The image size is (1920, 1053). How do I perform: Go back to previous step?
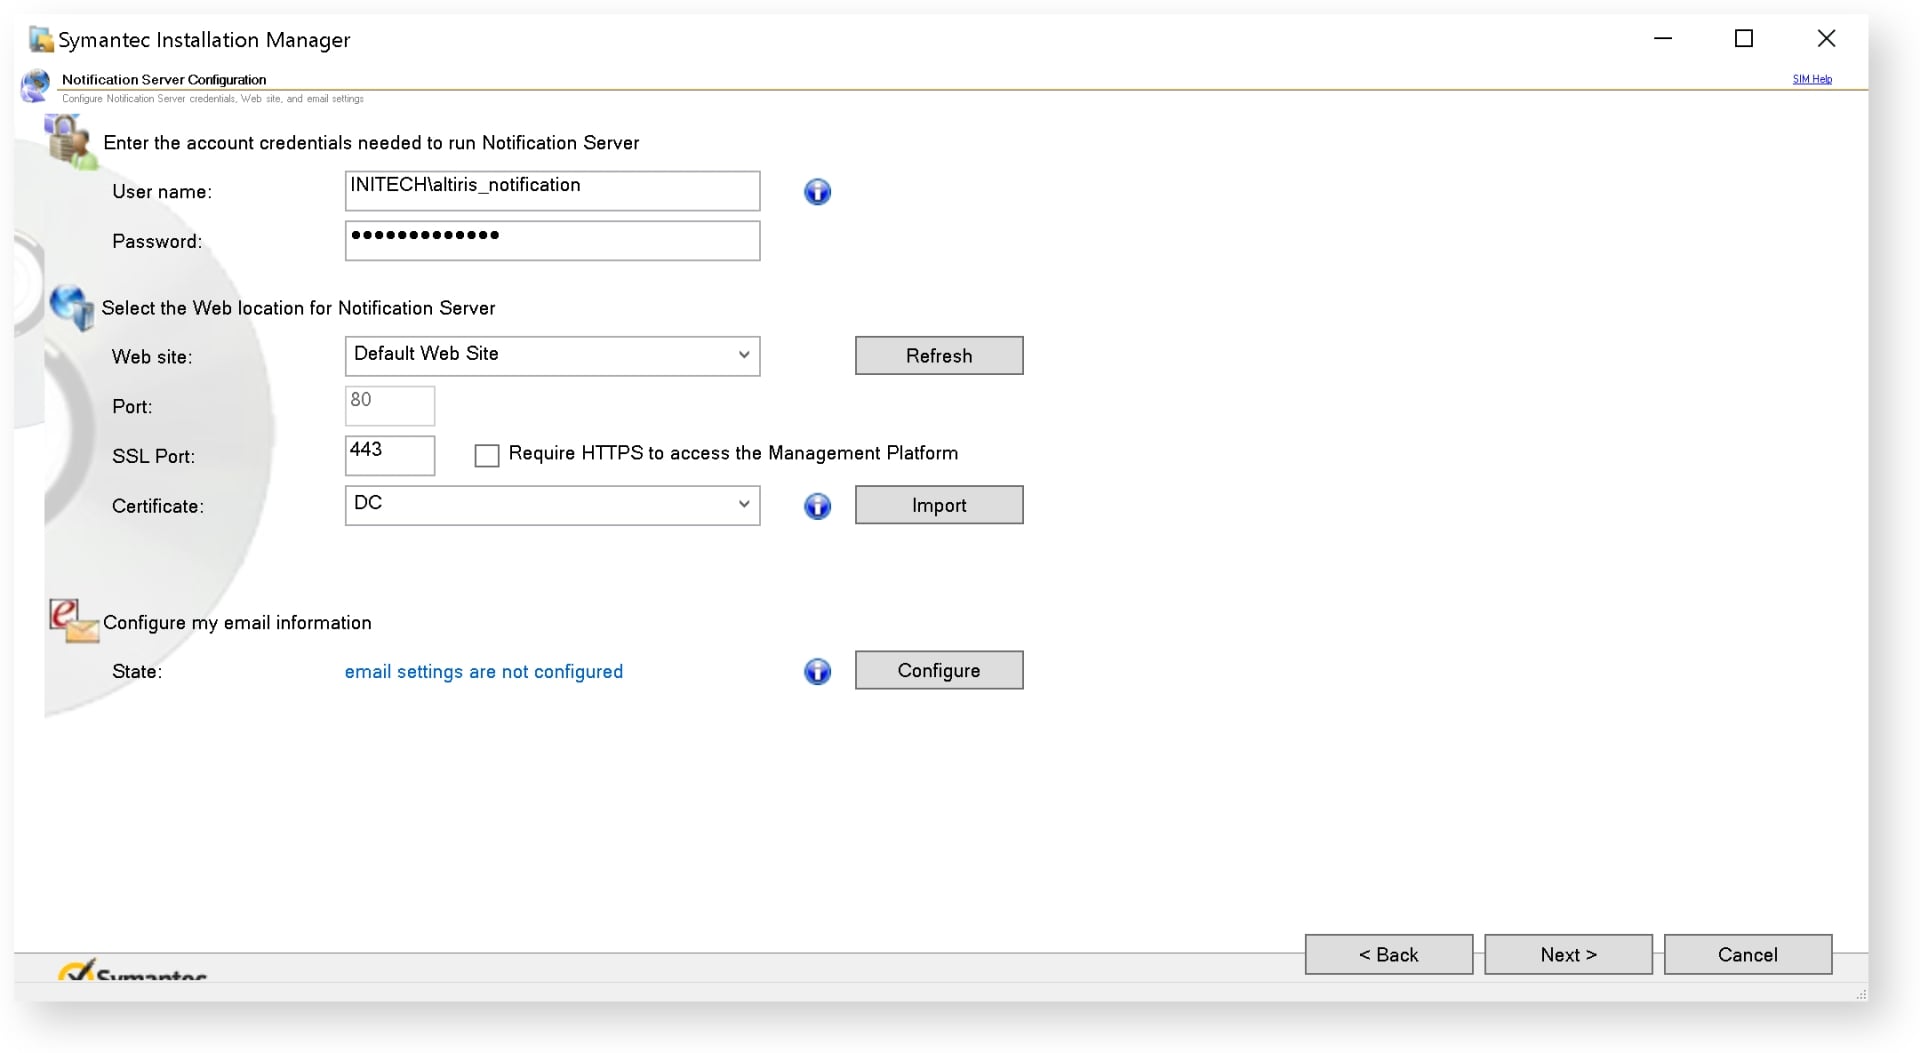point(1388,954)
